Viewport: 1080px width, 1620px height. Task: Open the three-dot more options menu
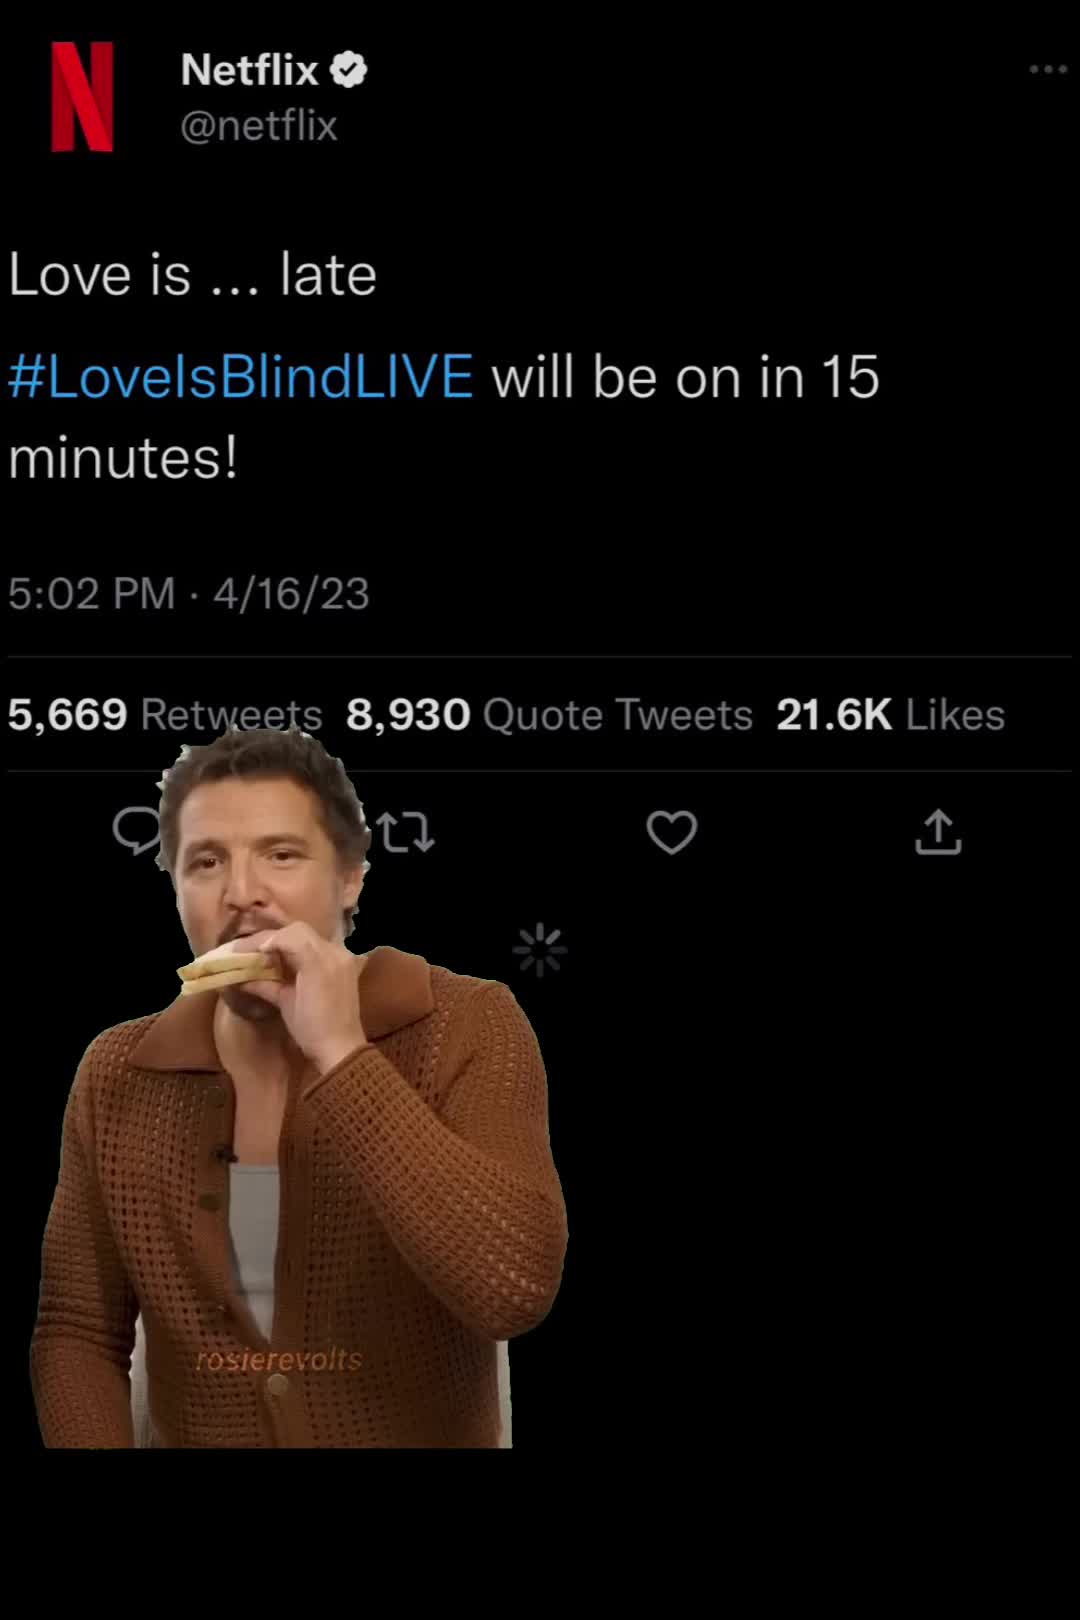pyautogui.click(x=1047, y=70)
